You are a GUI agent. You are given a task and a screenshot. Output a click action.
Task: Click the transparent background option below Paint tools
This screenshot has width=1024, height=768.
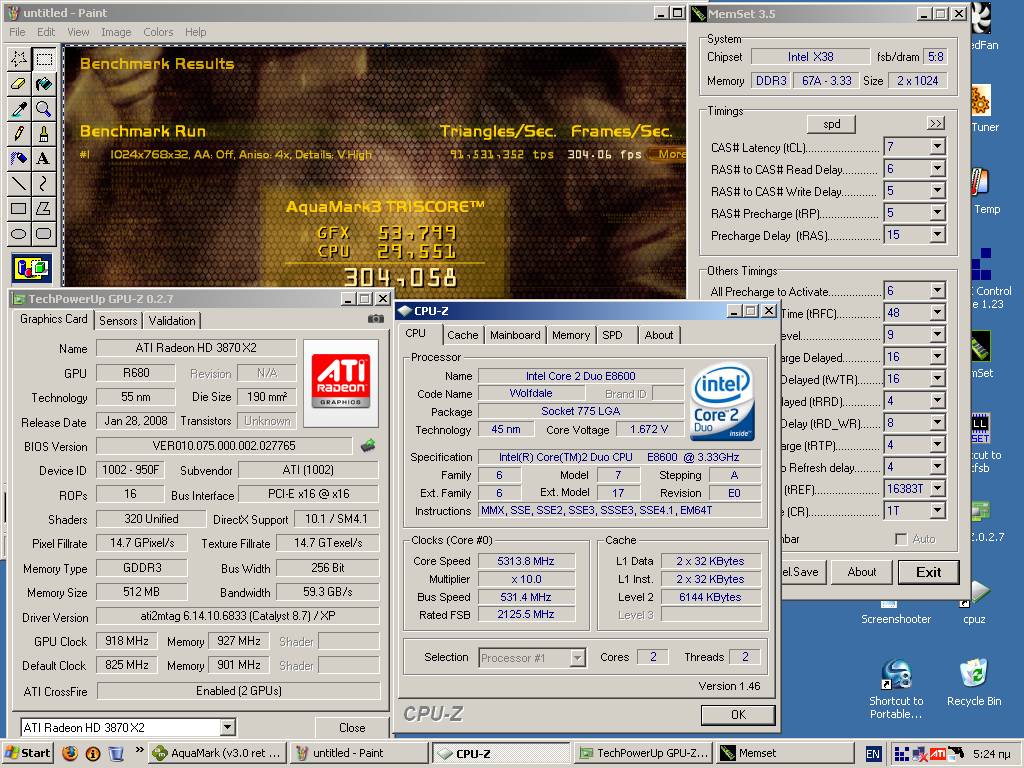[31, 268]
